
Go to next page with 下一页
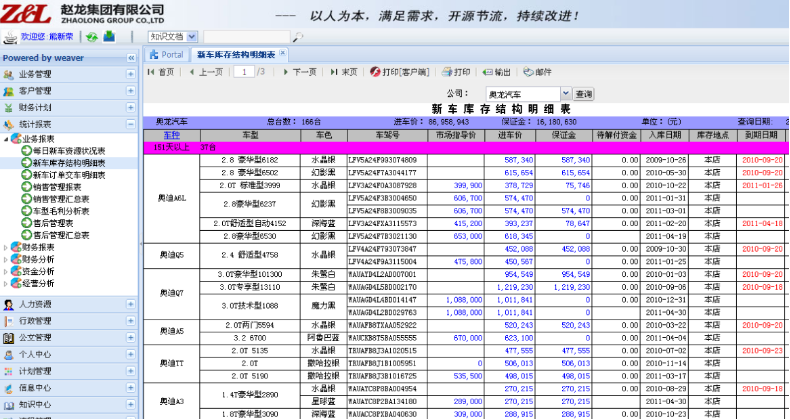coord(300,73)
